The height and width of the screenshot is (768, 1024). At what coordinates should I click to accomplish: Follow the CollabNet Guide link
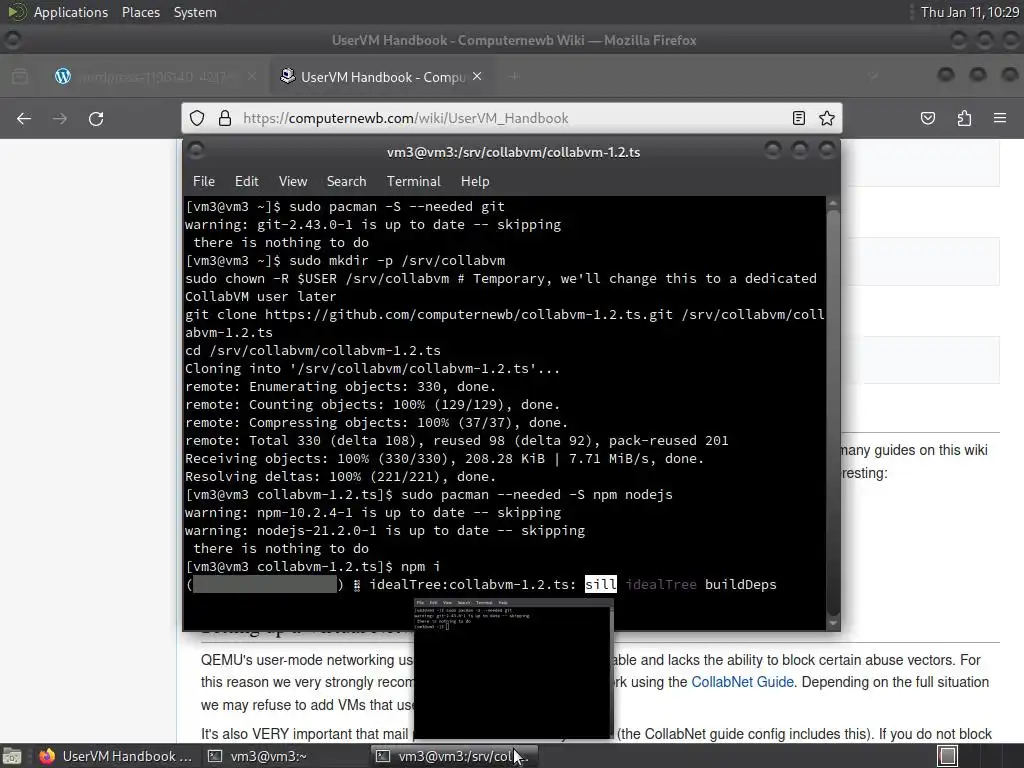tap(742, 682)
